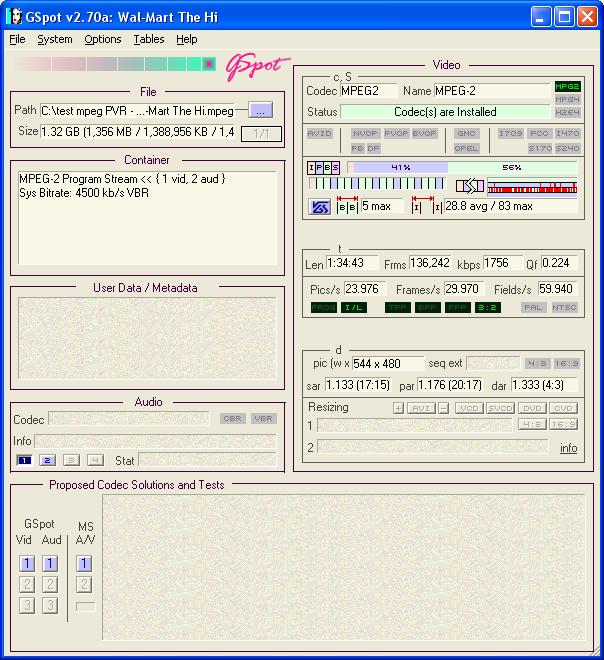The width and height of the screenshot is (604, 660).
Task: Click the PAL indicator
Action: click(x=533, y=308)
